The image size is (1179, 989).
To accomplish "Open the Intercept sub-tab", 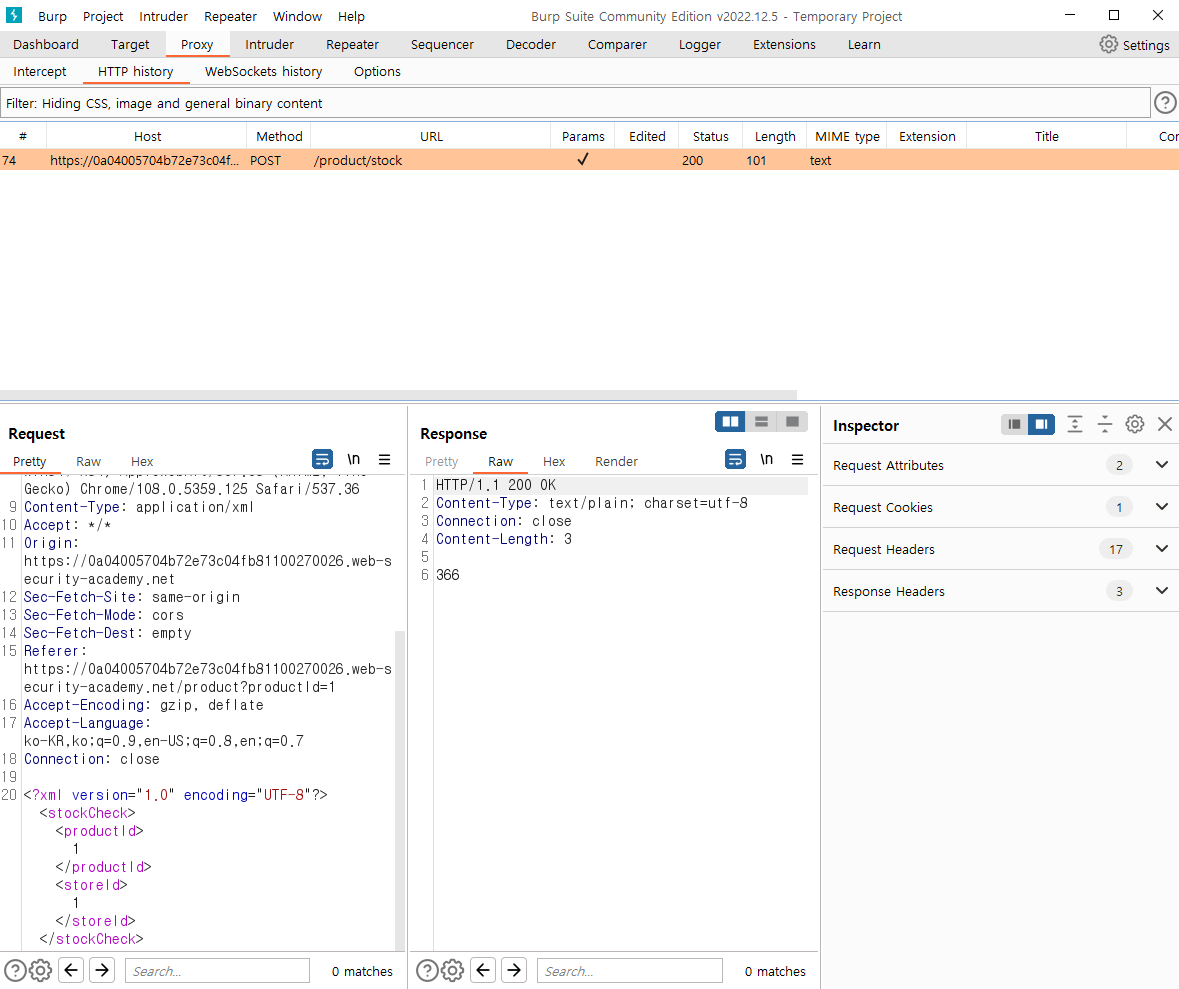I will pyautogui.click(x=40, y=71).
